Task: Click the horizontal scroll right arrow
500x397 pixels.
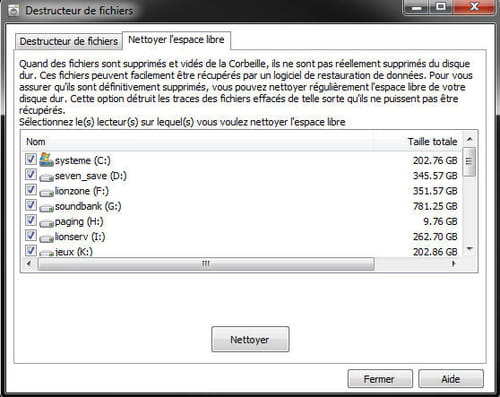Action: tap(453, 264)
